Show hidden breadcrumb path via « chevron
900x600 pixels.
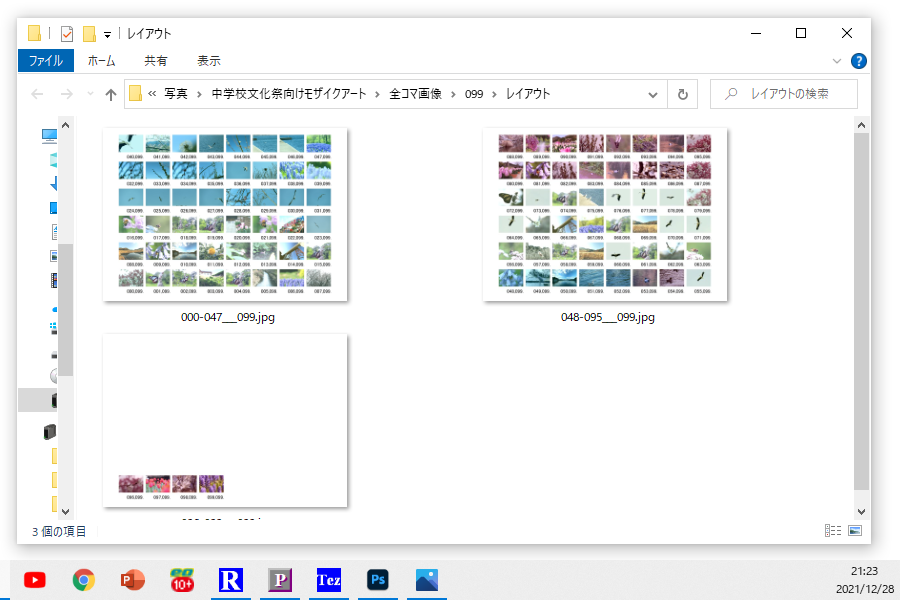tap(152, 94)
